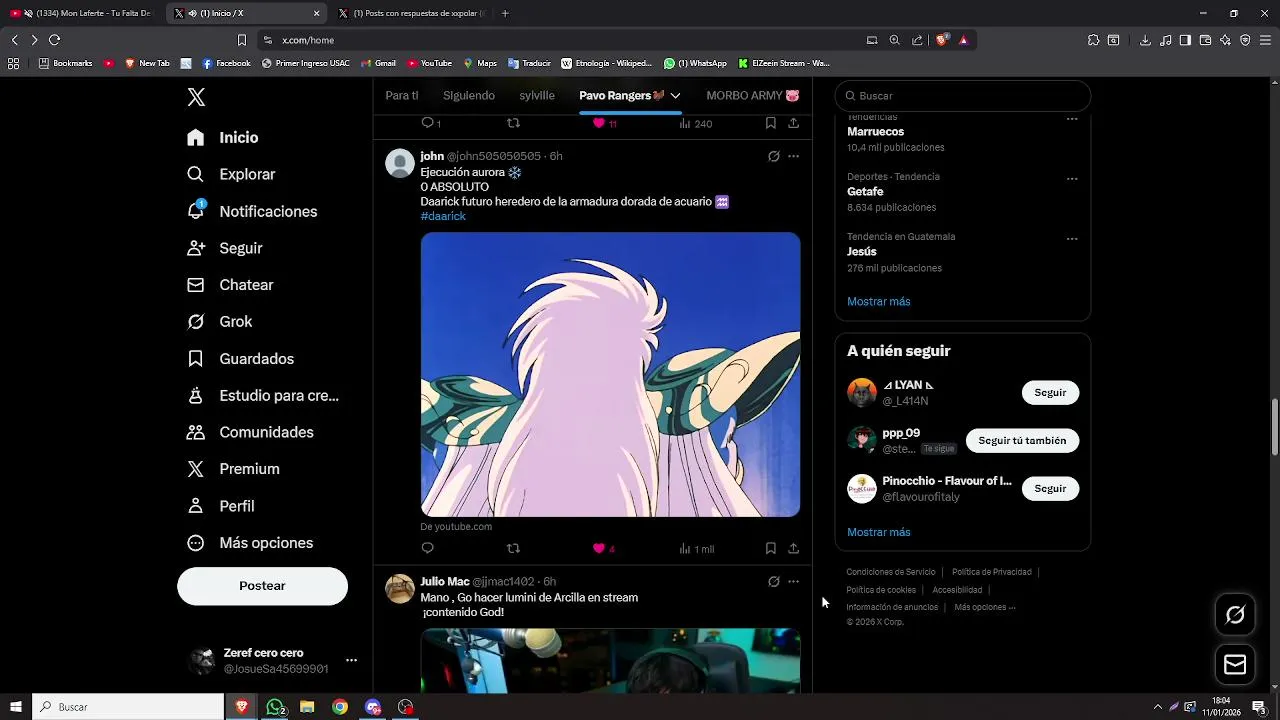Open options for Getafe trend
Screen dimensions: 1280x720
[x=1072, y=179]
